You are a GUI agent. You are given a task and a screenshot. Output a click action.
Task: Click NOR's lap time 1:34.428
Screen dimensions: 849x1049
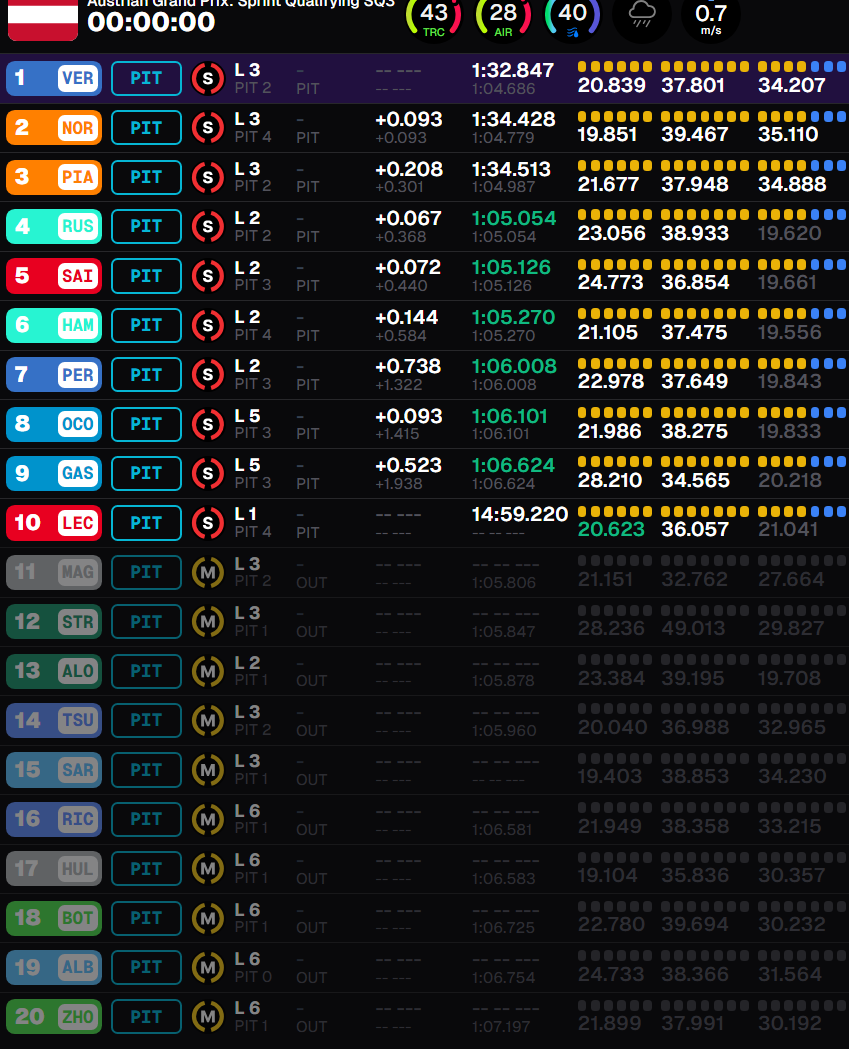click(513, 120)
